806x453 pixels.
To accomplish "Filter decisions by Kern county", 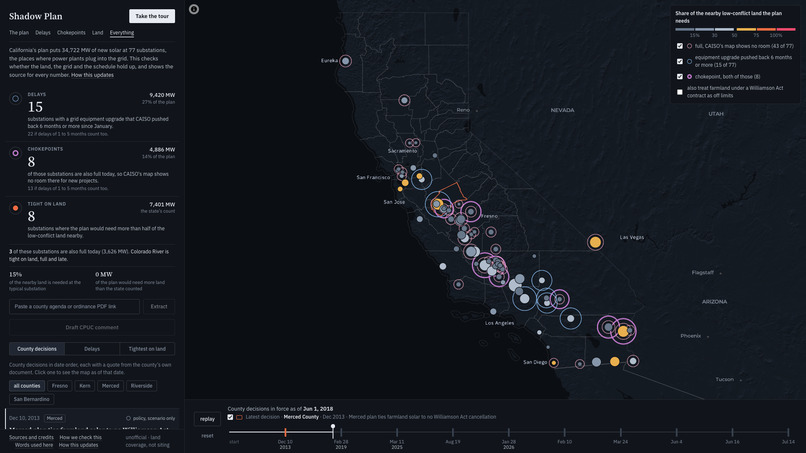I will pyautogui.click(x=85, y=386).
